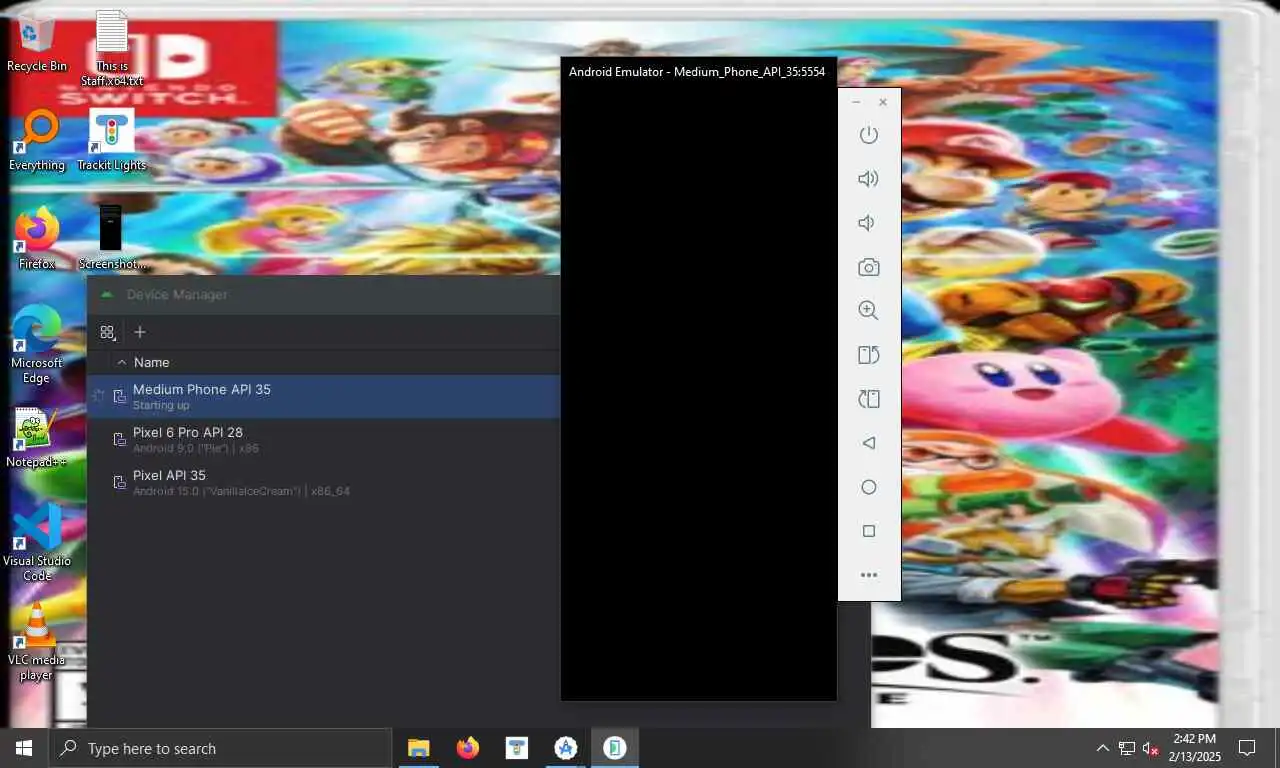
Task: Click the Pixel 6 Pro device icon
Action: [x=119, y=440]
